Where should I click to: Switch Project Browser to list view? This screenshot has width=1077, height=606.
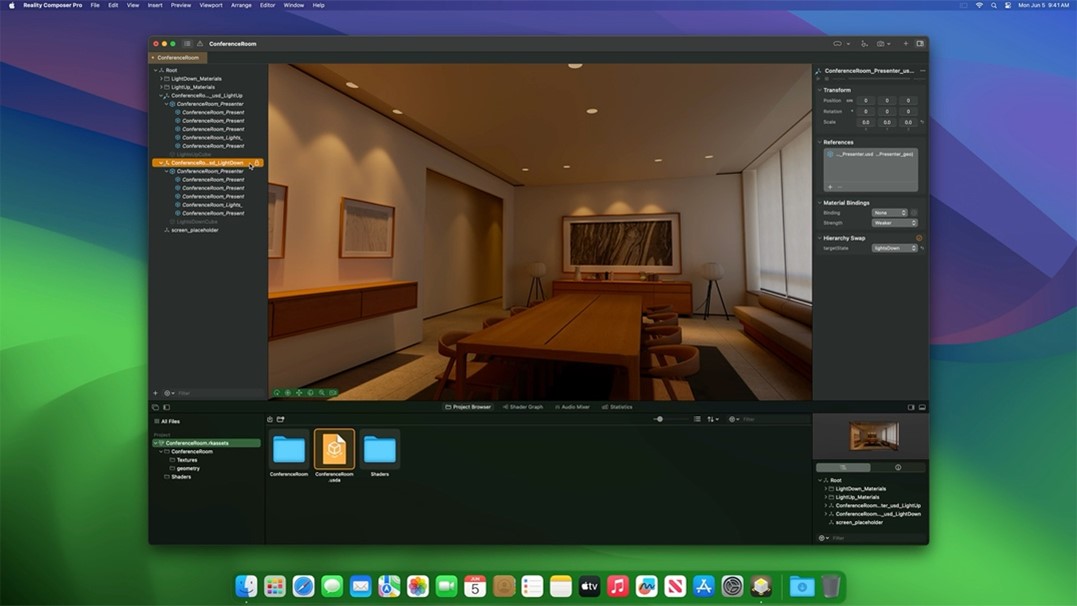coord(697,420)
